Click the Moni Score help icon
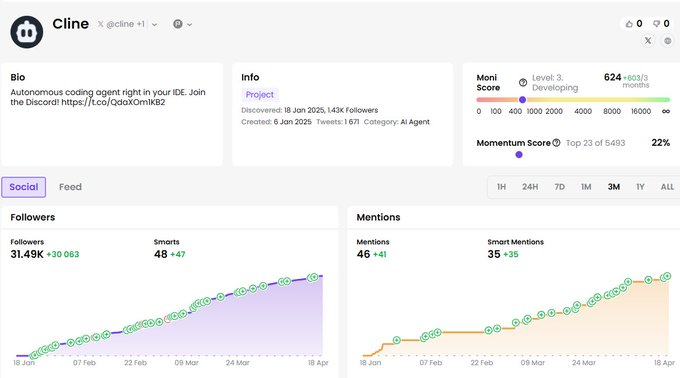 tap(523, 82)
